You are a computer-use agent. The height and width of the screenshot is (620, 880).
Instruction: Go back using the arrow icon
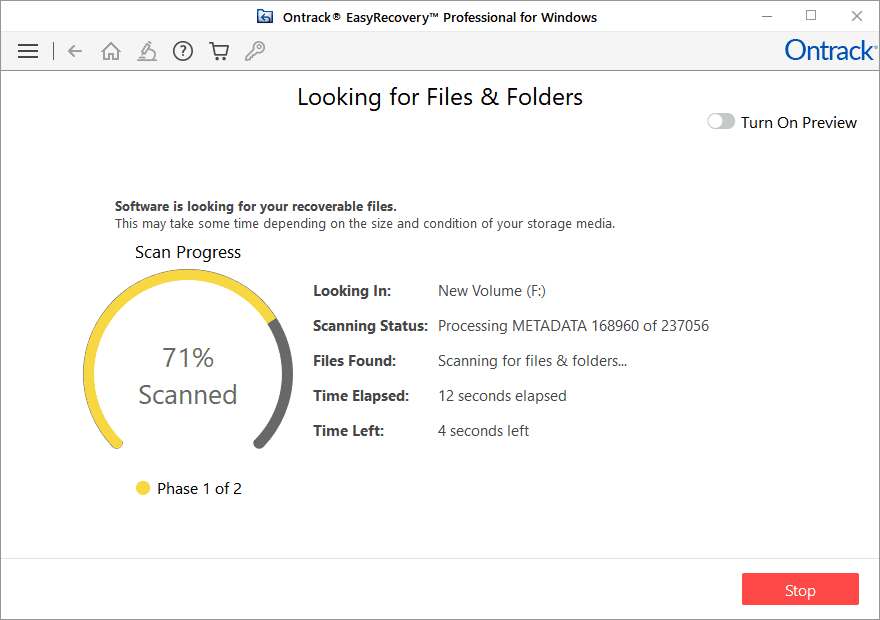(75, 51)
